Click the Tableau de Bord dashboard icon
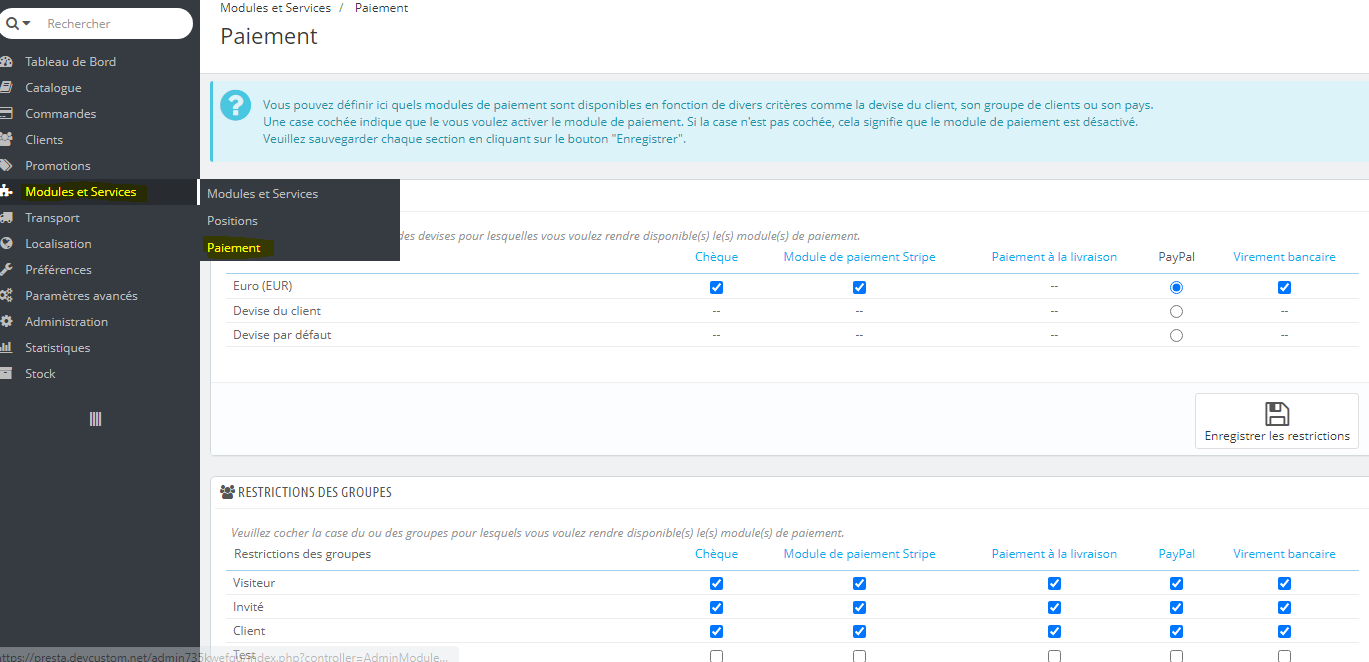1369x662 pixels. (6, 61)
